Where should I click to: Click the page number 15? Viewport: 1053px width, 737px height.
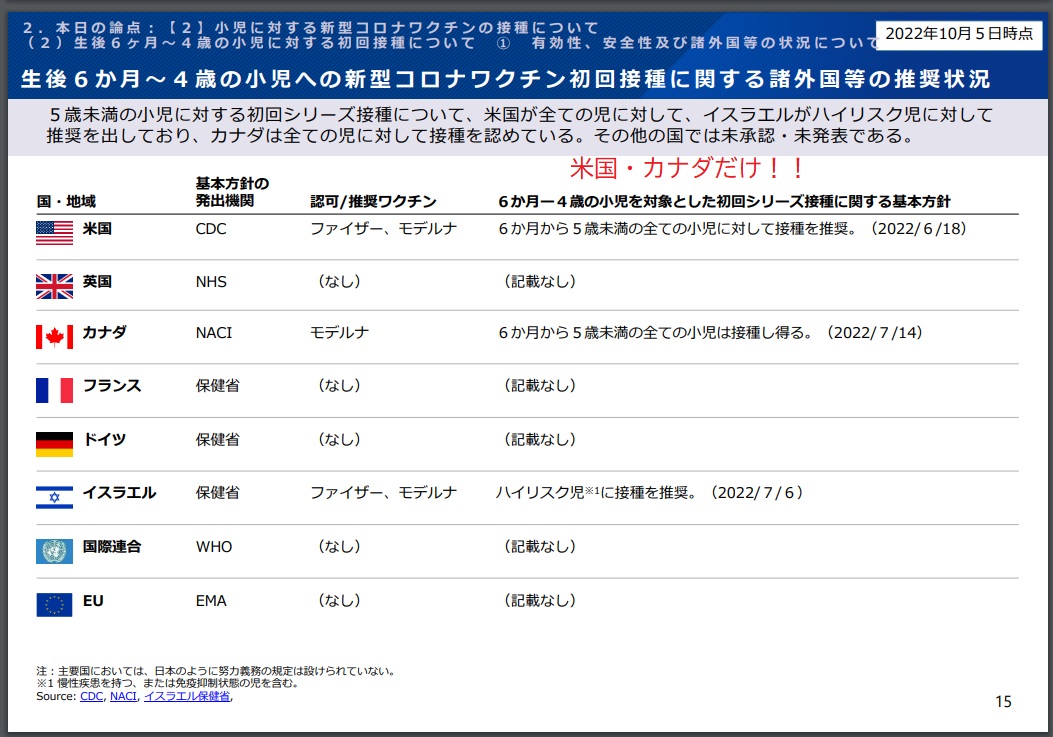(x=1003, y=702)
